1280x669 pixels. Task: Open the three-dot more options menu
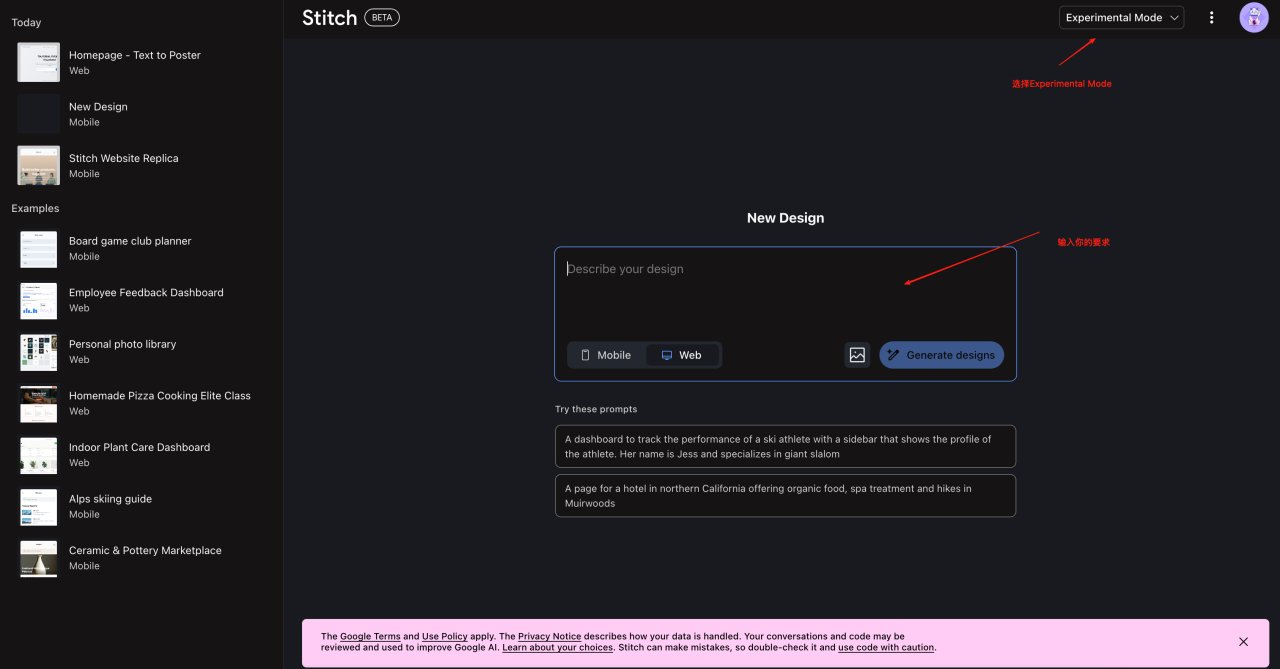coord(1212,17)
